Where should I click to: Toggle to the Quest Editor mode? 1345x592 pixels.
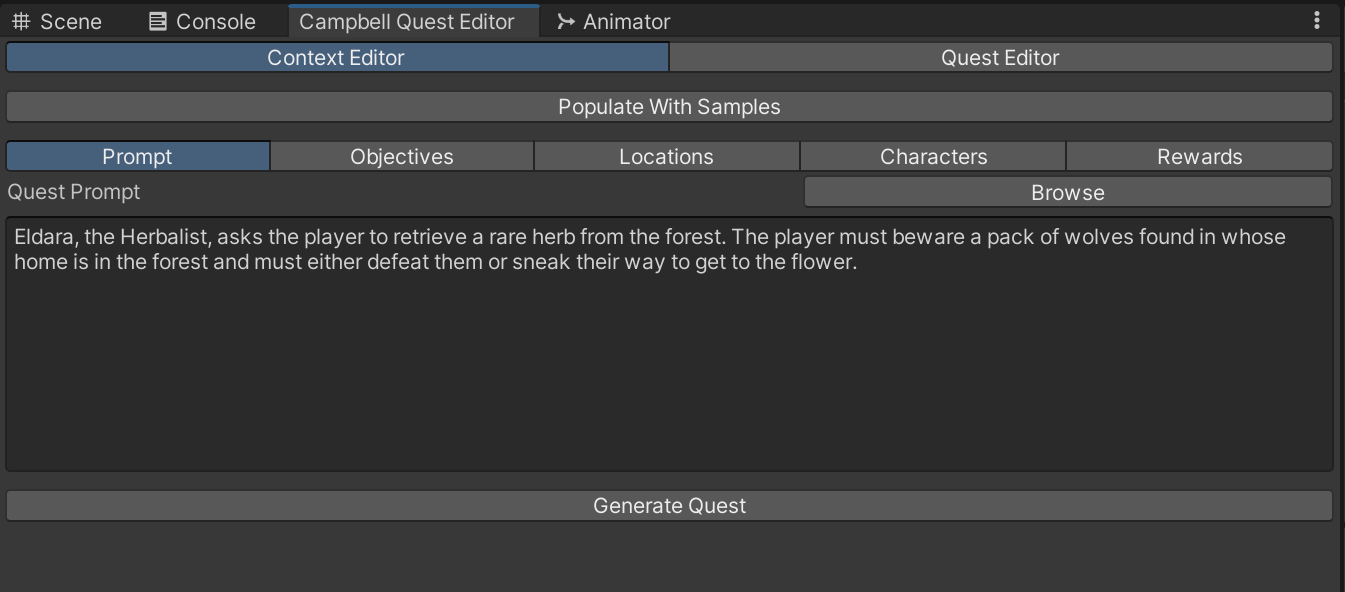tap(1000, 58)
